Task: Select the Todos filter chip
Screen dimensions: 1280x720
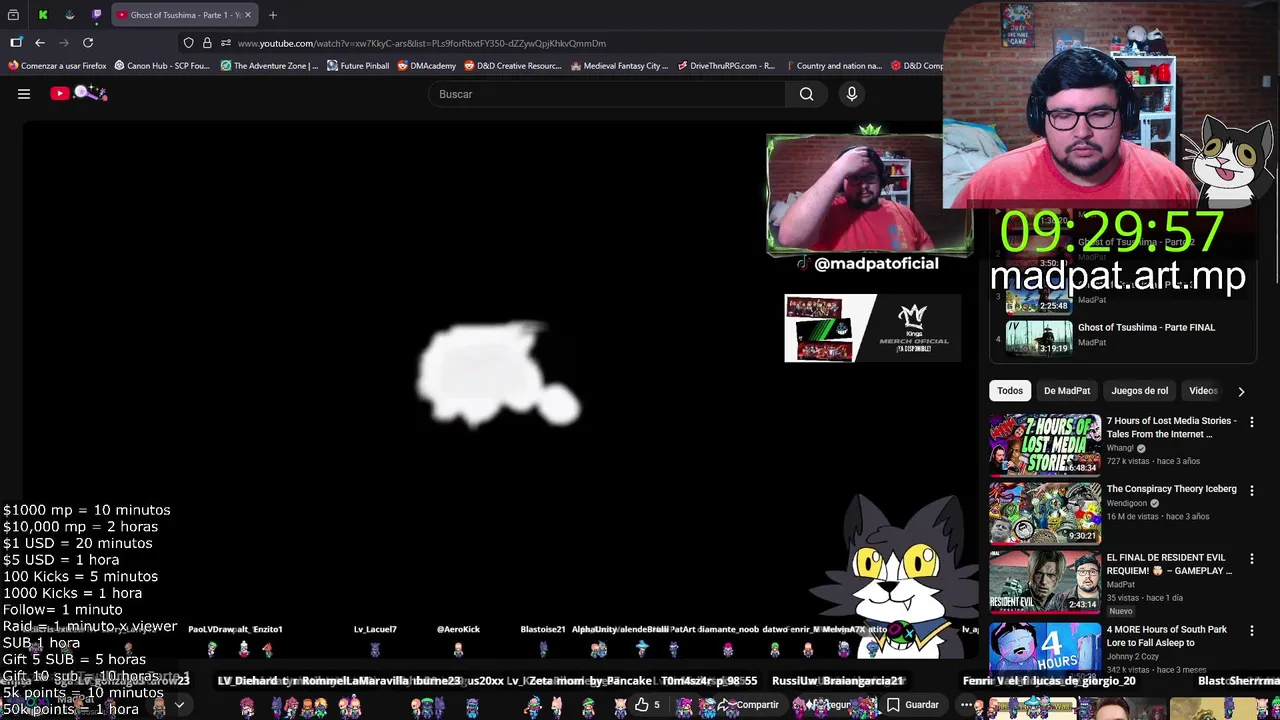Action: (1010, 391)
